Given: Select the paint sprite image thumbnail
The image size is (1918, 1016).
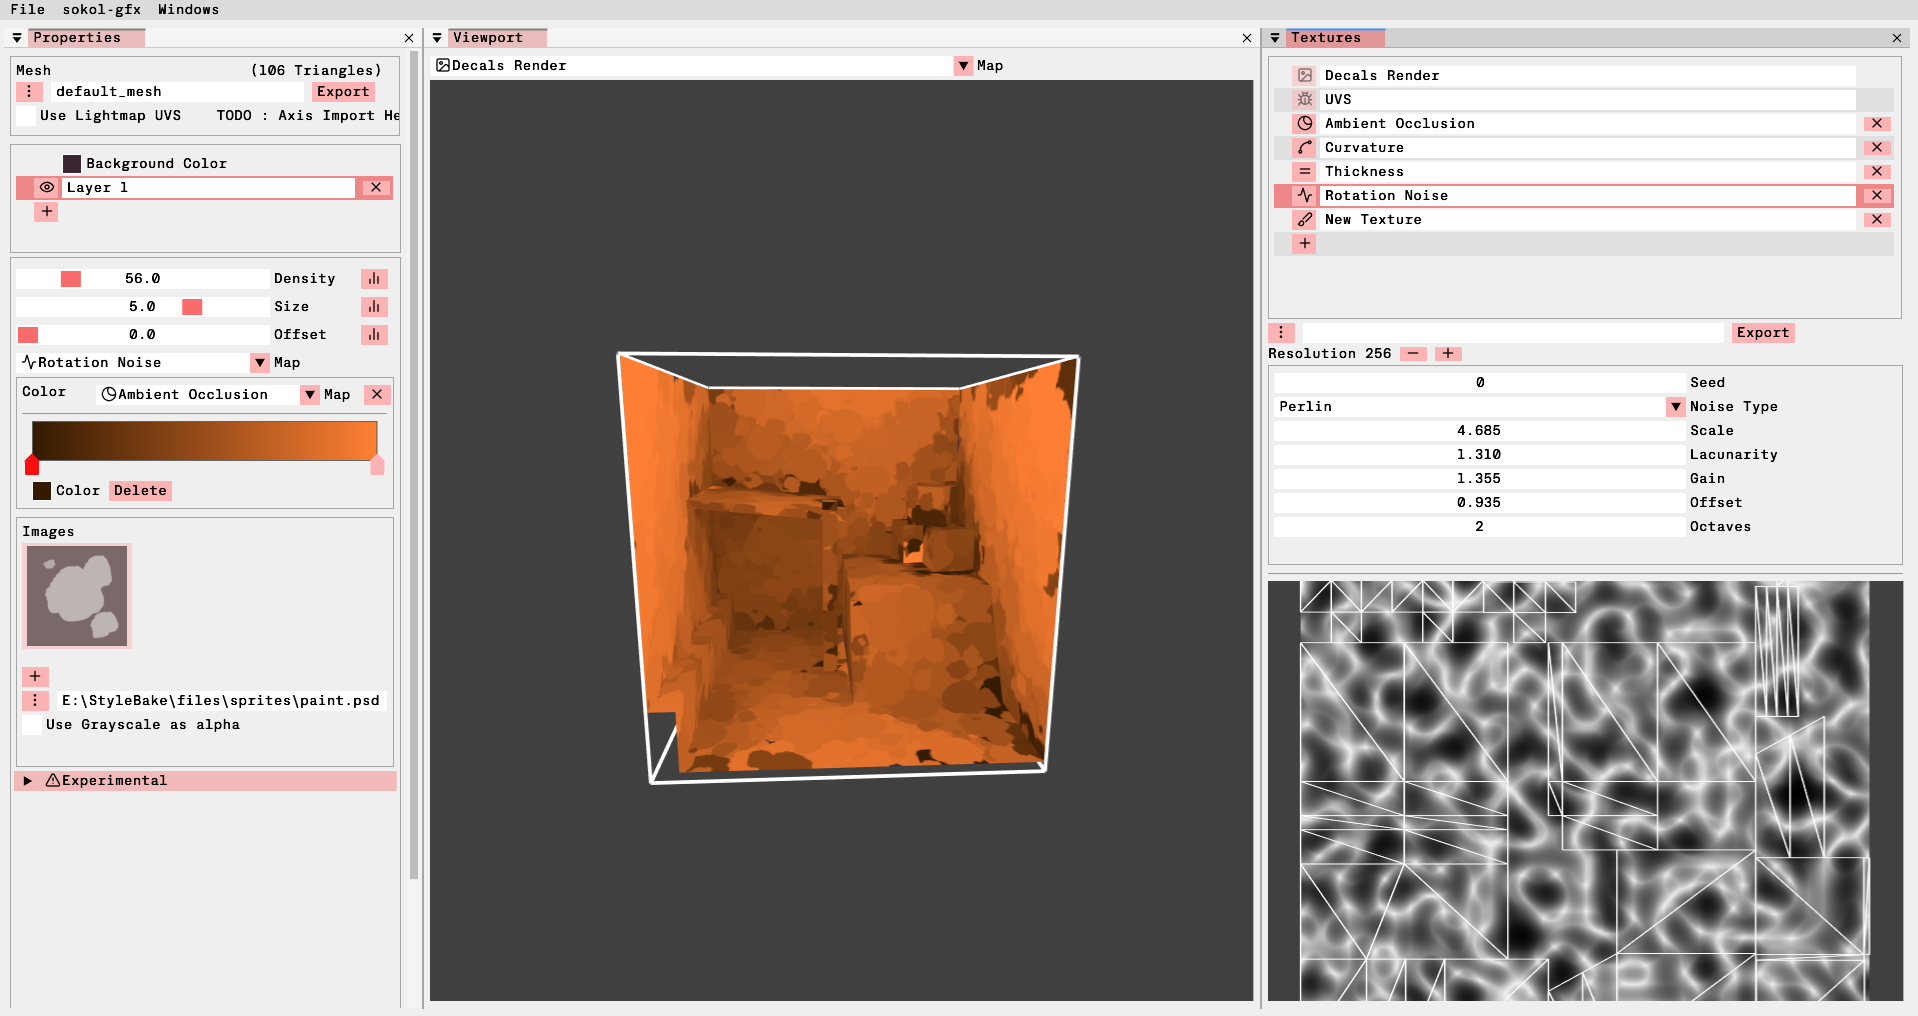Looking at the screenshot, I should (x=77, y=596).
